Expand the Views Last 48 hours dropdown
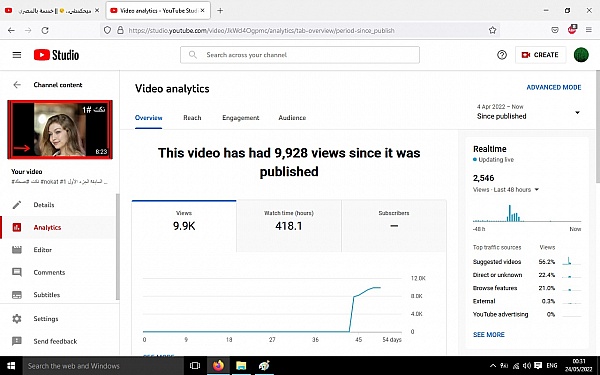 coord(506,190)
